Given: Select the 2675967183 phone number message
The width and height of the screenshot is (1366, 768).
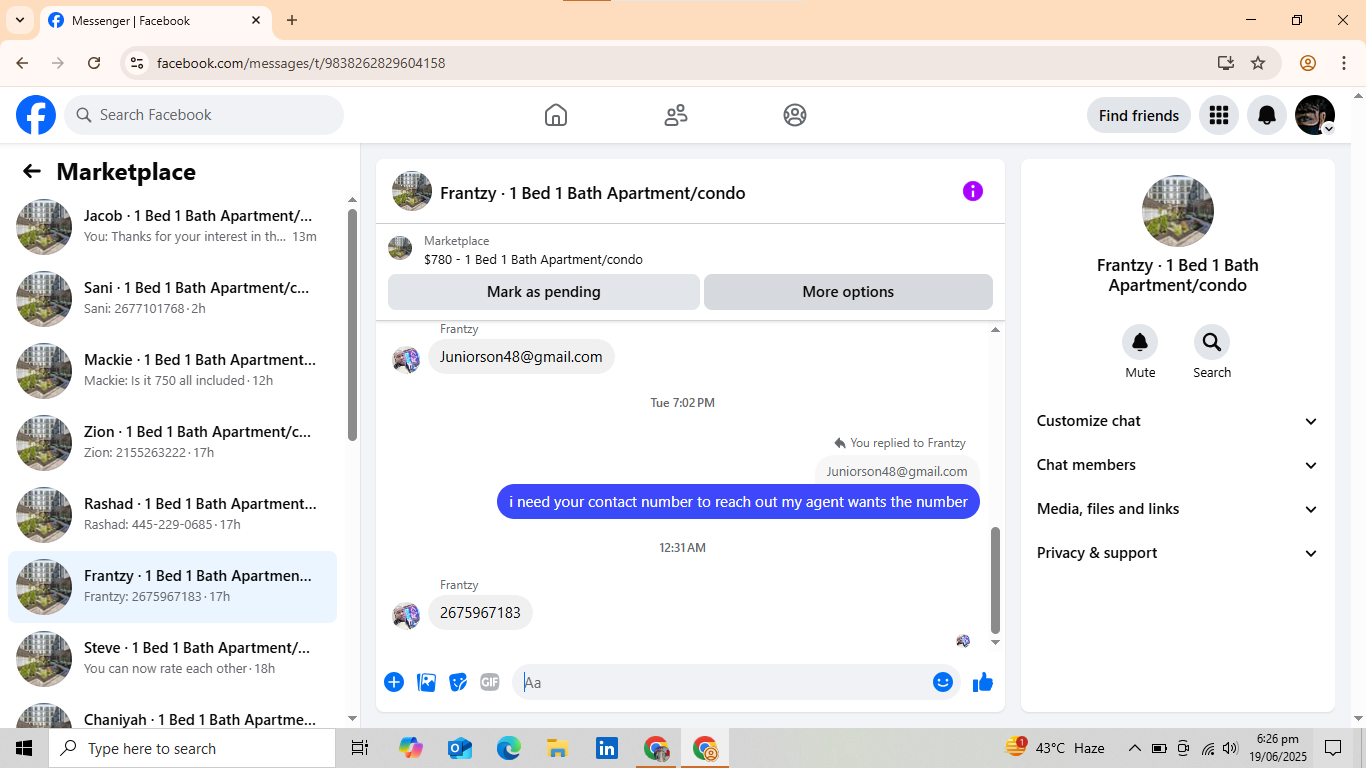Looking at the screenshot, I should (480, 613).
